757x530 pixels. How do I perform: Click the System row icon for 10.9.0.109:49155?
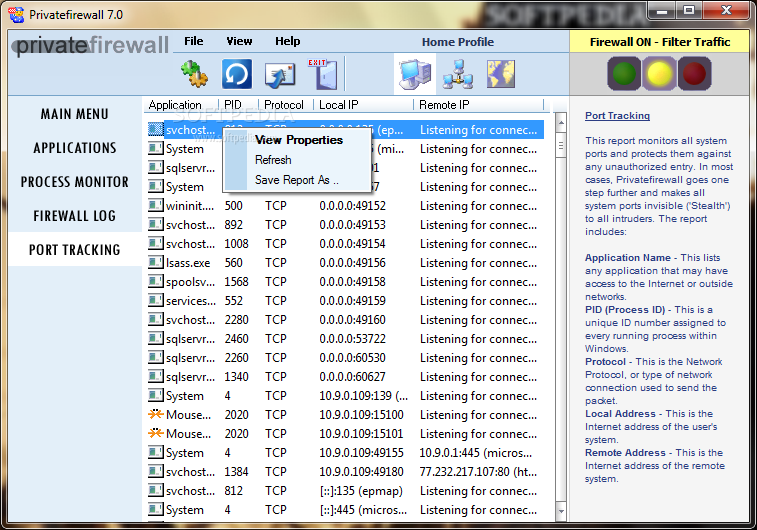(x=155, y=452)
